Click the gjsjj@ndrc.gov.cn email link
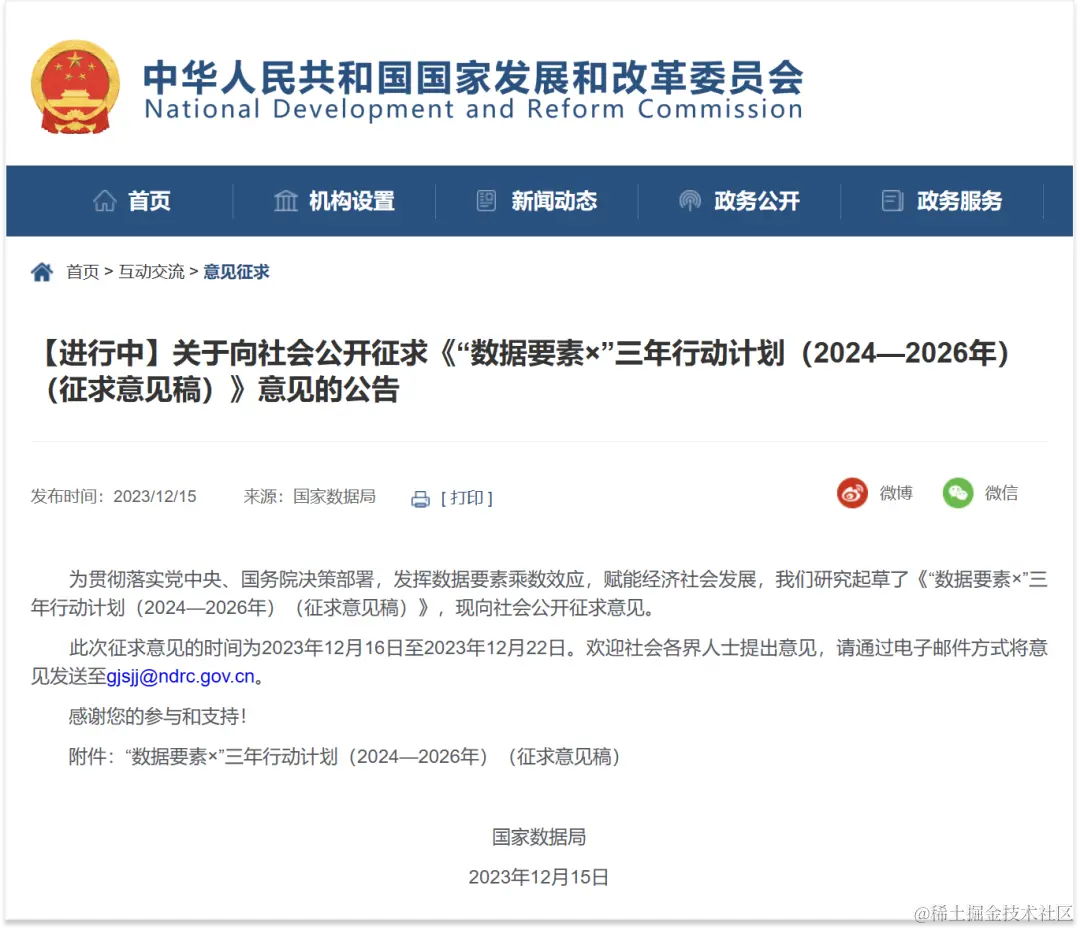 [x=182, y=677]
